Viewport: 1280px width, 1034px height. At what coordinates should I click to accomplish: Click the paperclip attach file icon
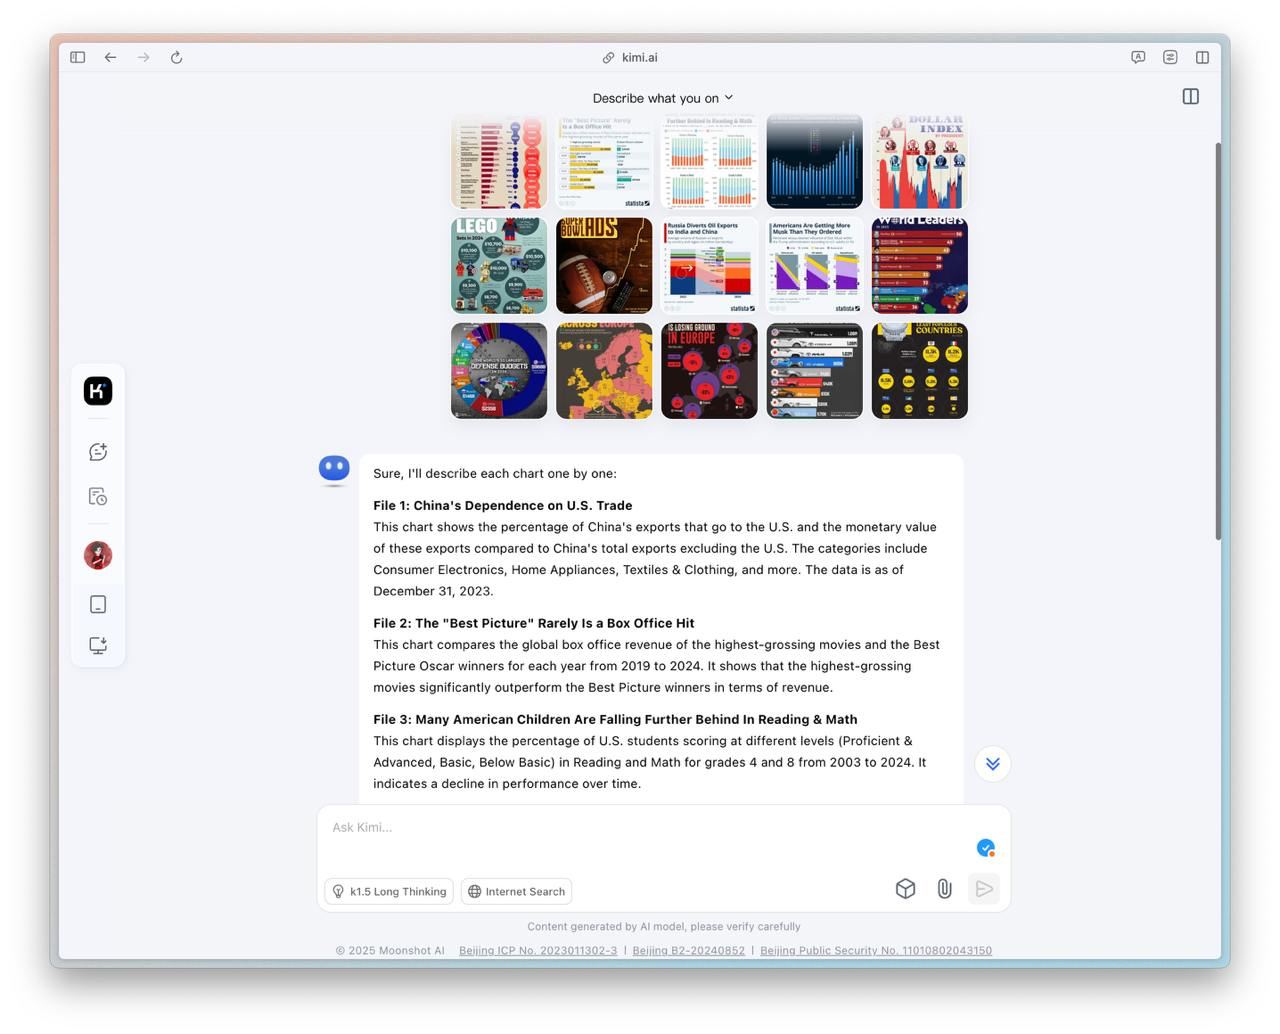click(944, 889)
